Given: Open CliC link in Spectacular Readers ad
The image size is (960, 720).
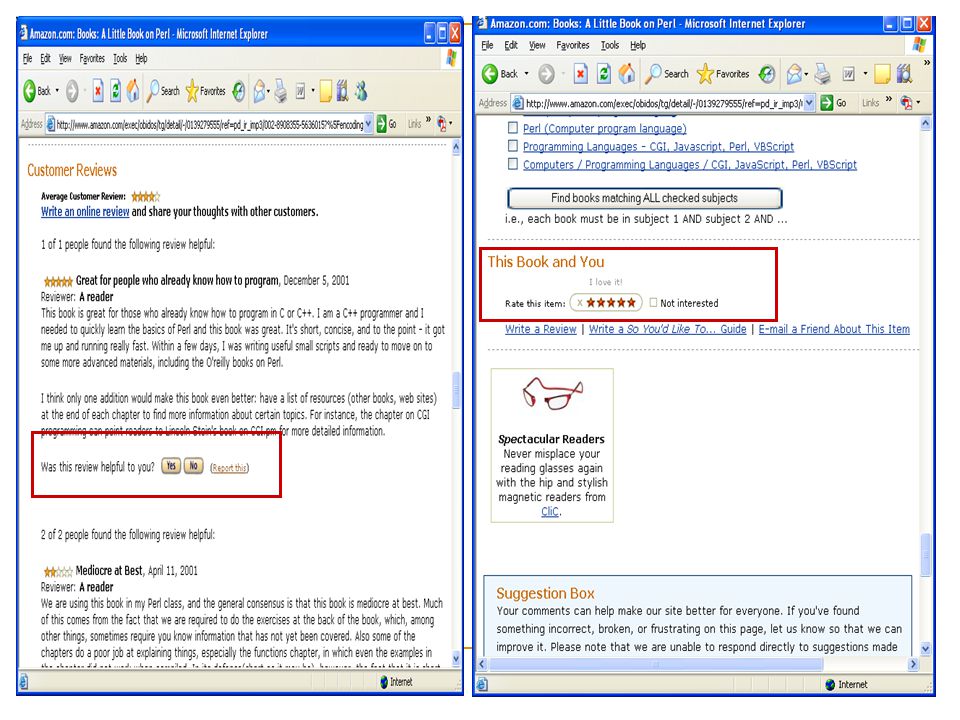Looking at the screenshot, I should click(x=550, y=511).
